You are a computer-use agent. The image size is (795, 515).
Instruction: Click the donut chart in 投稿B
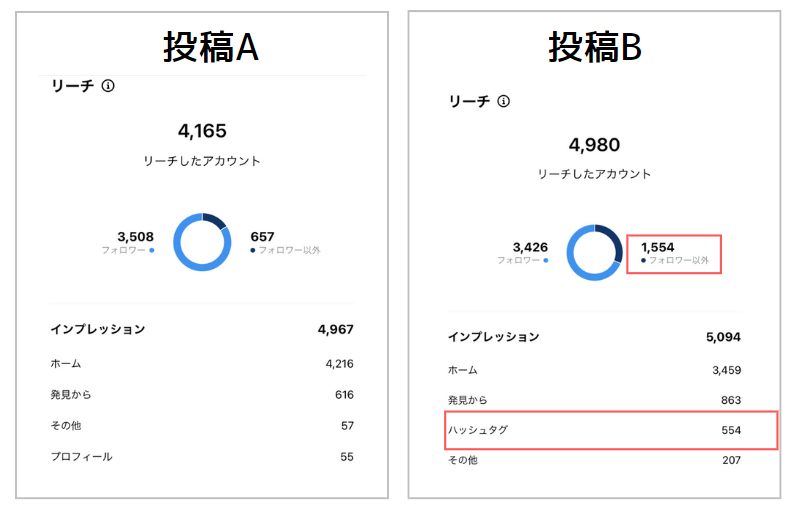click(595, 252)
